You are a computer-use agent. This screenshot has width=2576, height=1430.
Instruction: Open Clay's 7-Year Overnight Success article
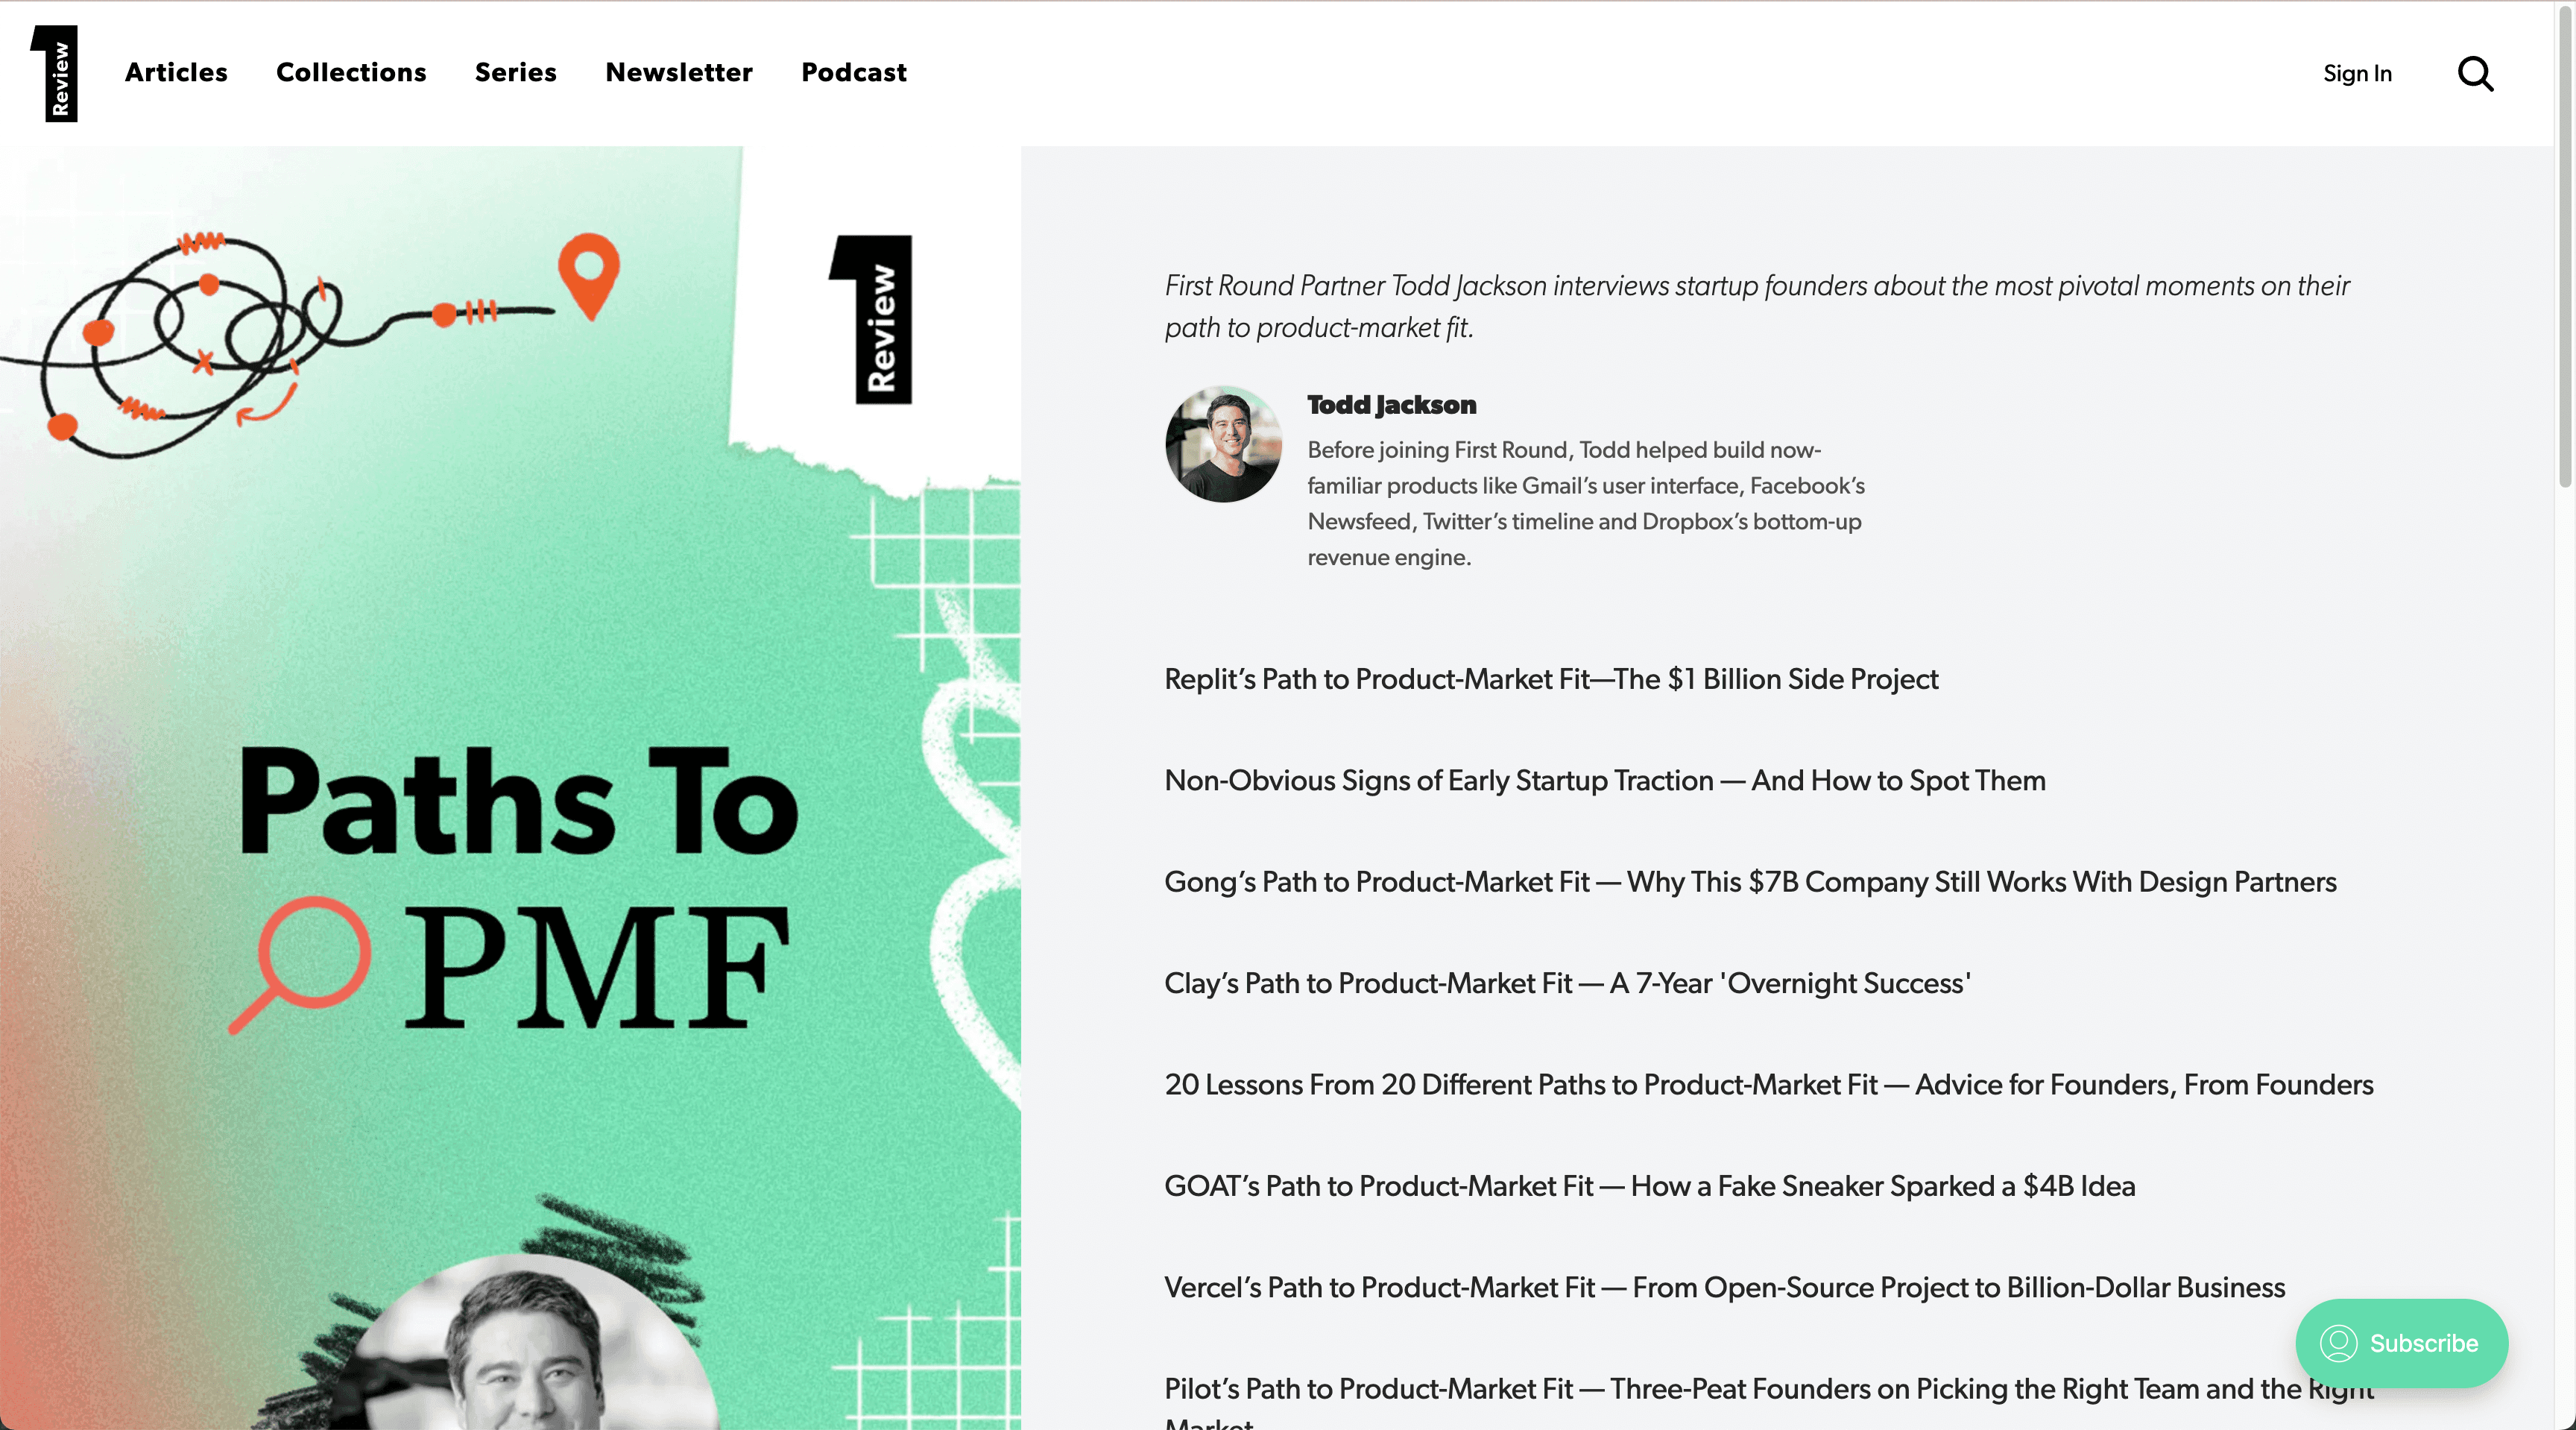coord(1567,983)
